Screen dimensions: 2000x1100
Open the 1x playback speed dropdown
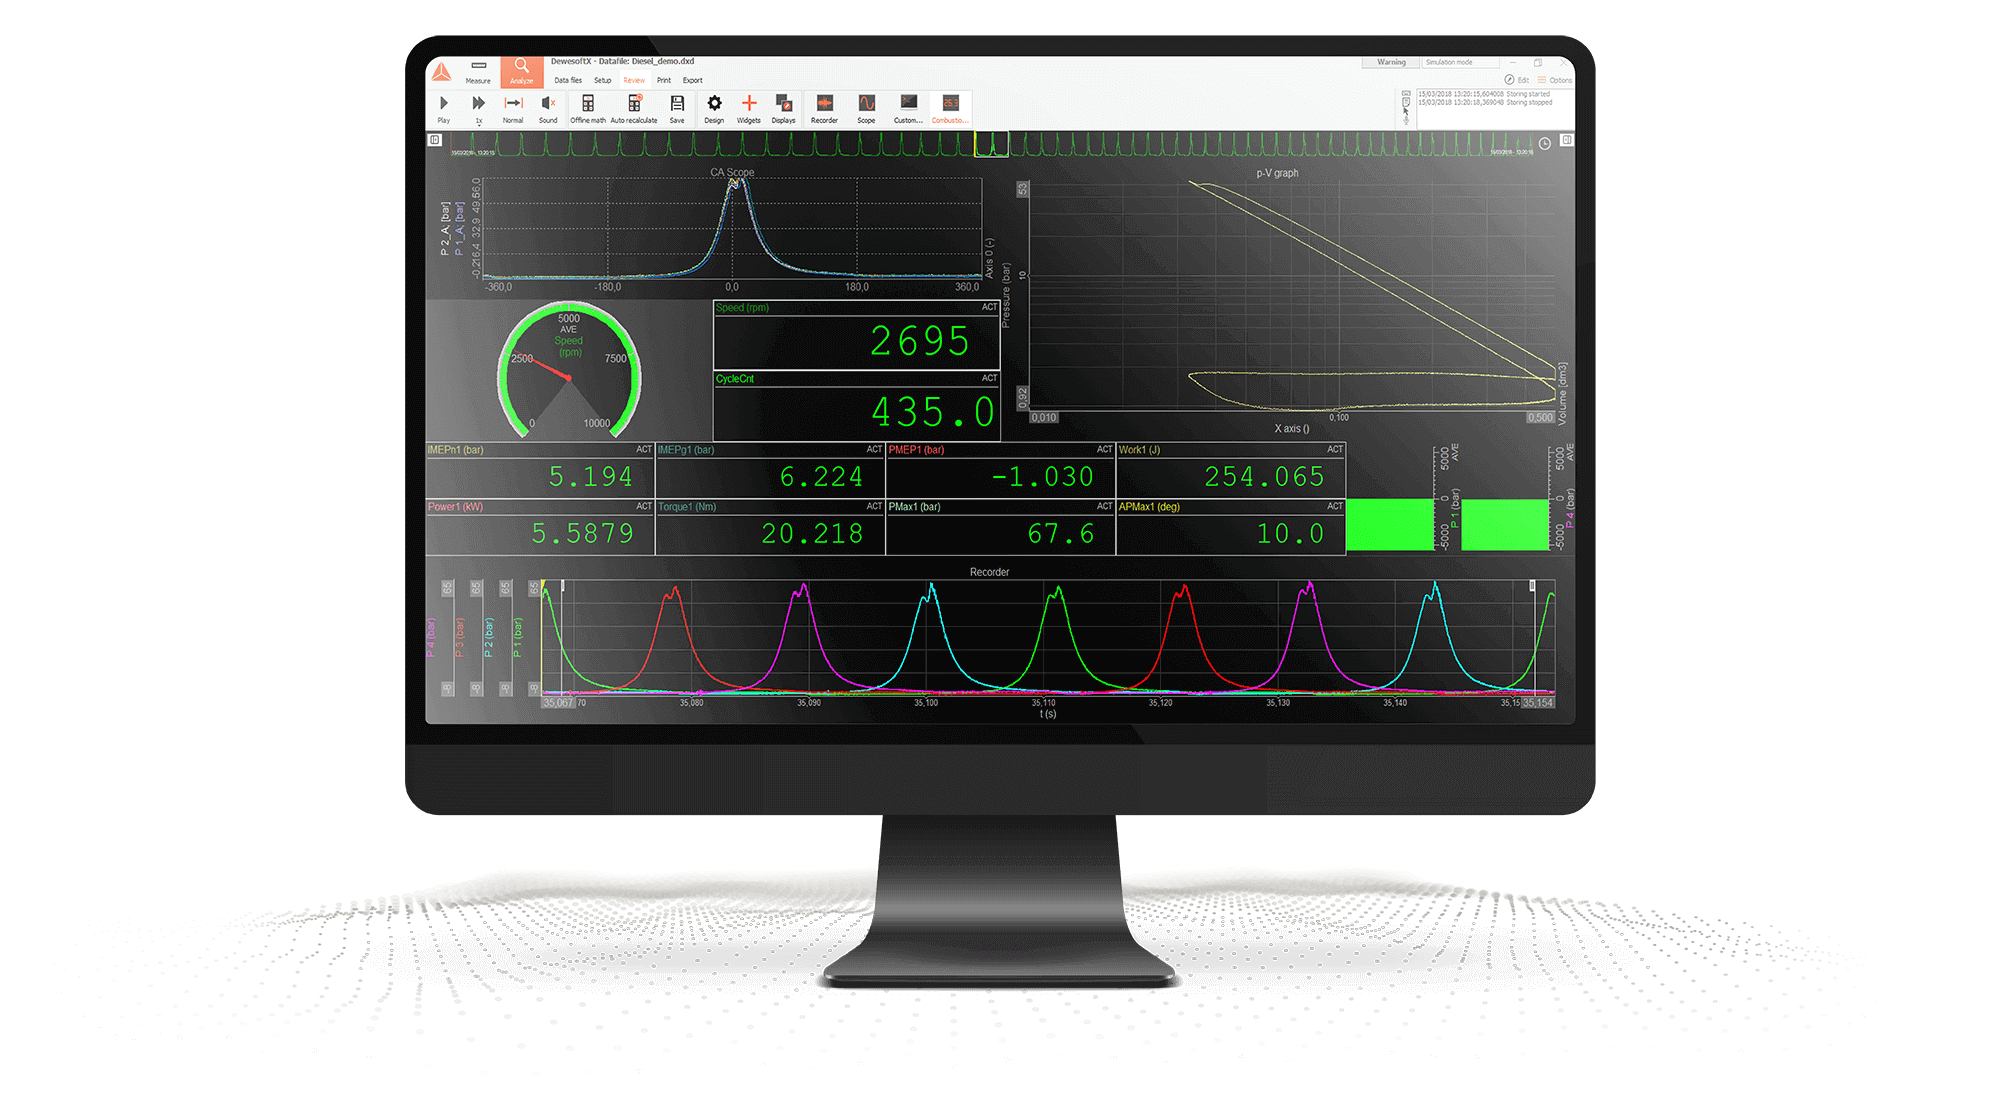tap(479, 108)
